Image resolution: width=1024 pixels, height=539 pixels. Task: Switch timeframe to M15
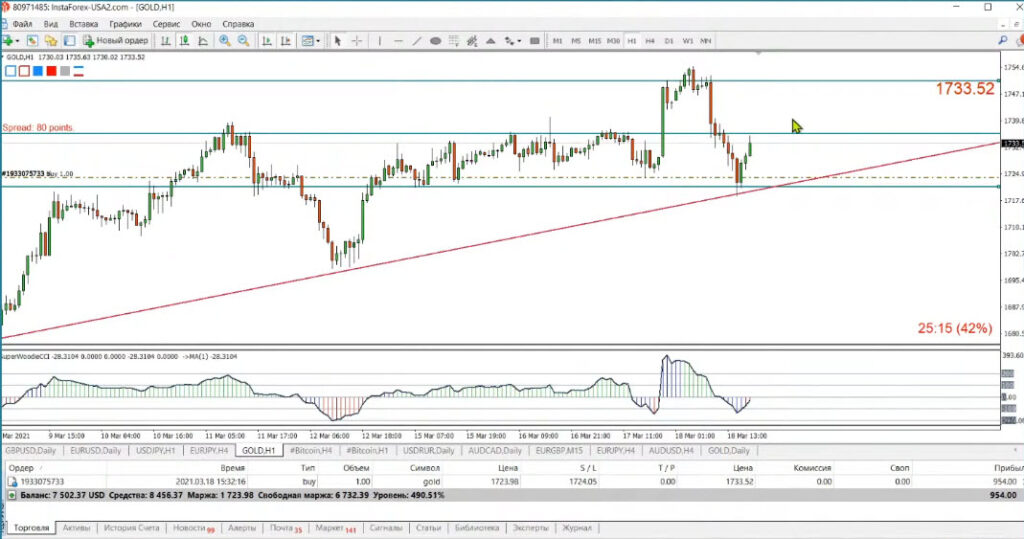pyautogui.click(x=594, y=41)
